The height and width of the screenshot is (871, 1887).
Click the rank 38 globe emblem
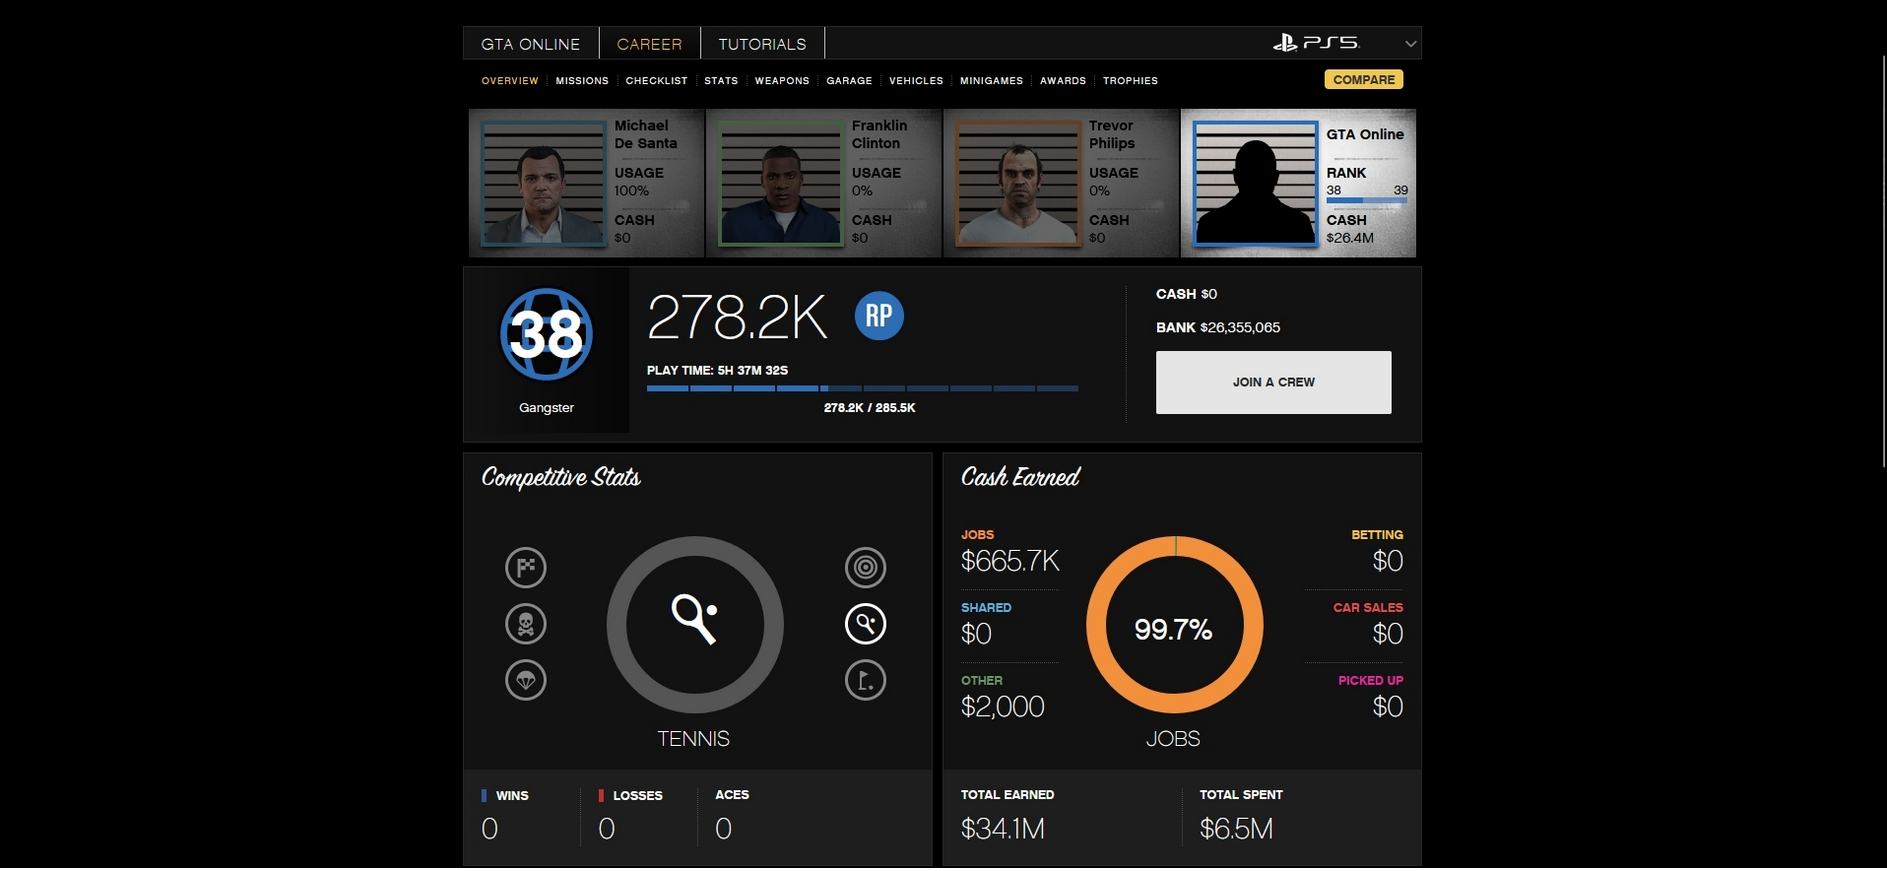pyautogui.click(x=546, y=335)
